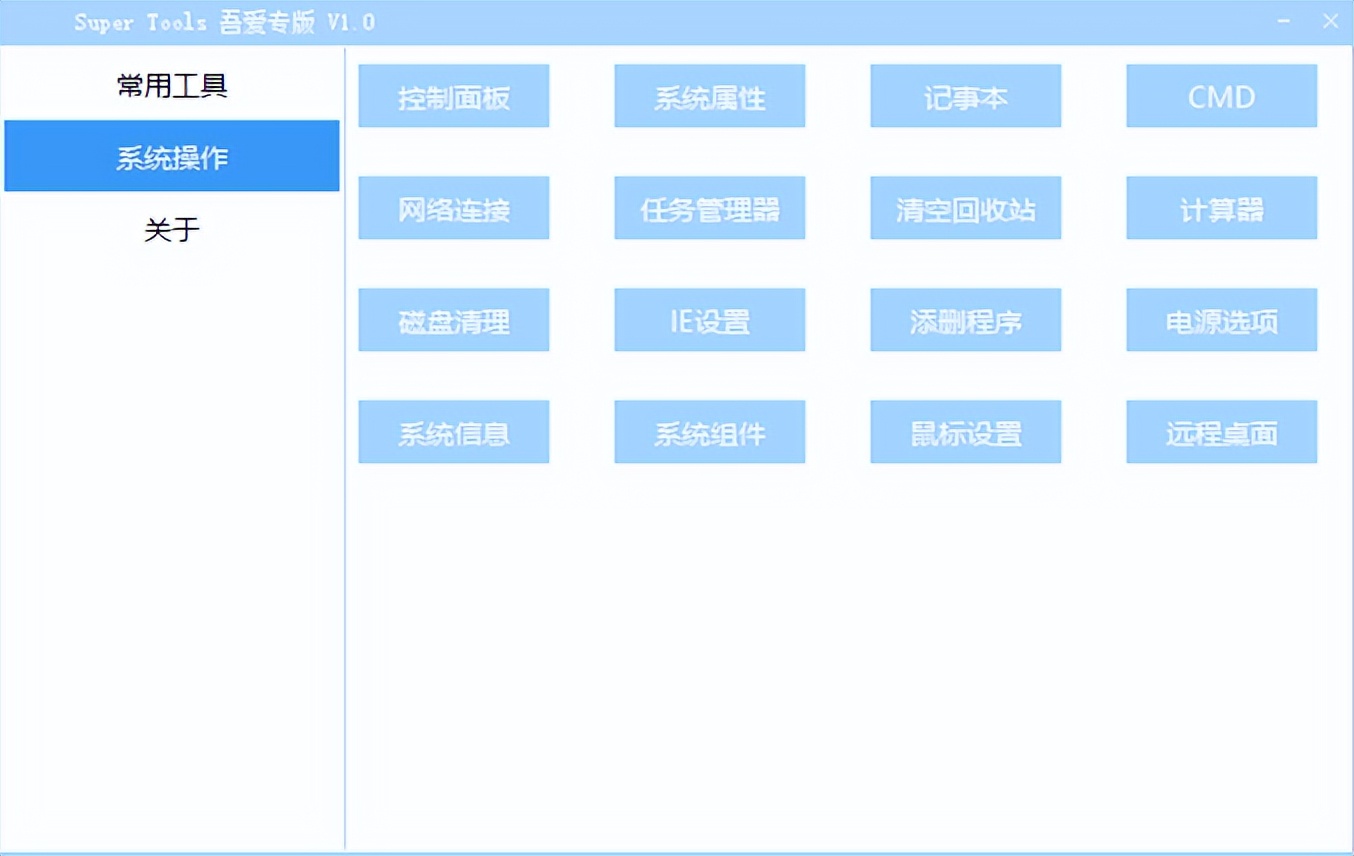1354x856 pixels.
Task: Open Network Connections (网络连接)
Action: click(x=453, y=208)
